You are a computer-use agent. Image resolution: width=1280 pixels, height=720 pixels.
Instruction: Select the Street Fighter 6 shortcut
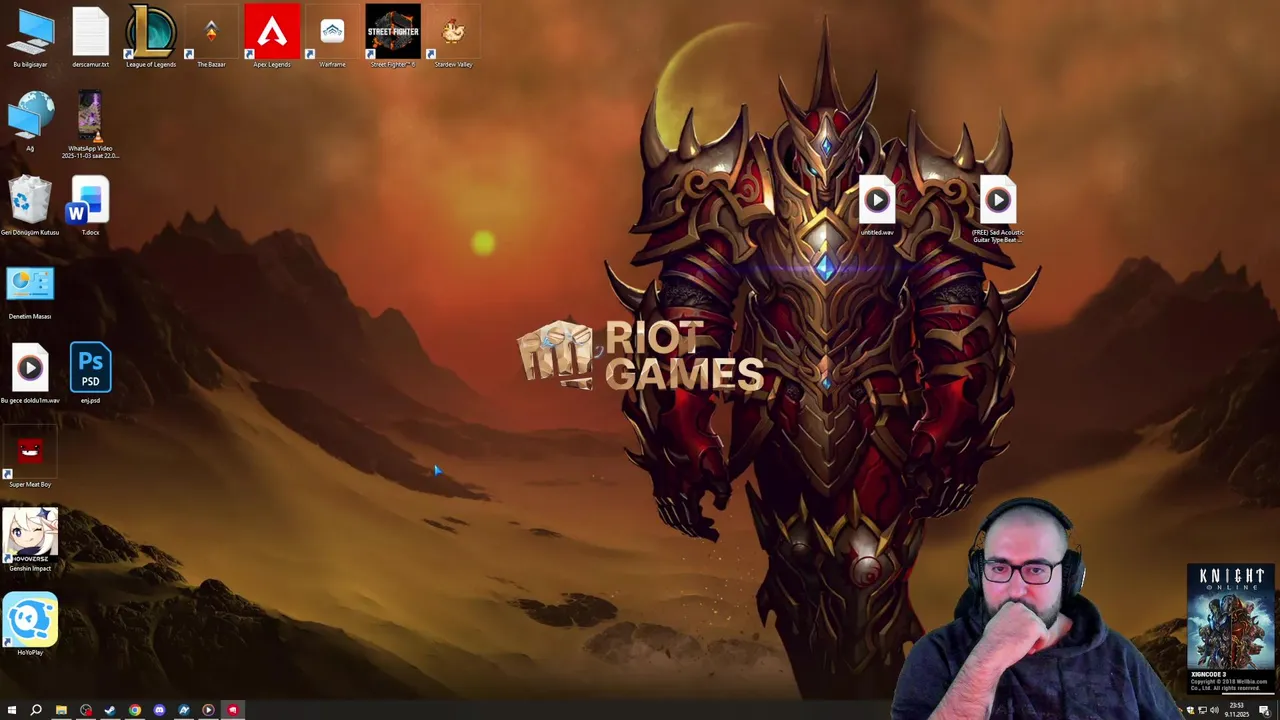pyautogui.click(x=393, y=38)
